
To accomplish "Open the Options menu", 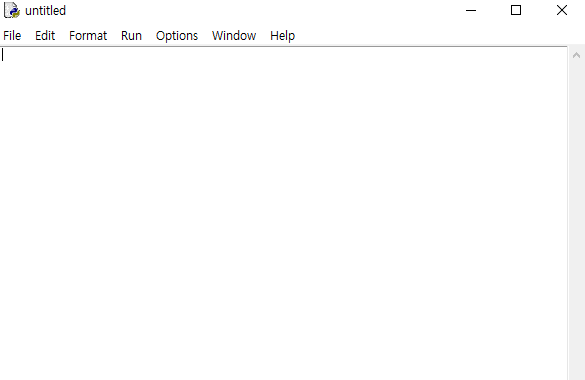I will point(177,36).
